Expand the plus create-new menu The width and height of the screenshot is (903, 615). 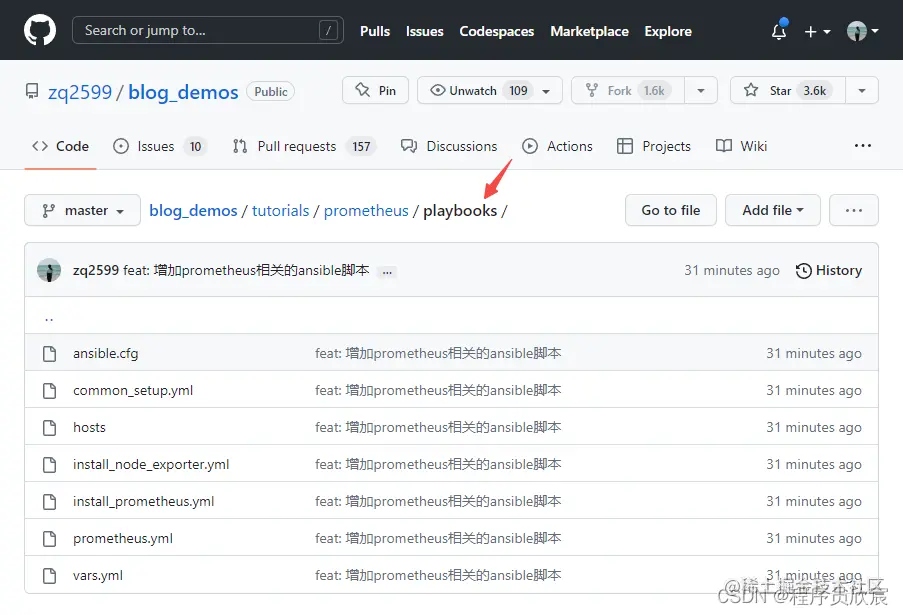coord(817,32)
